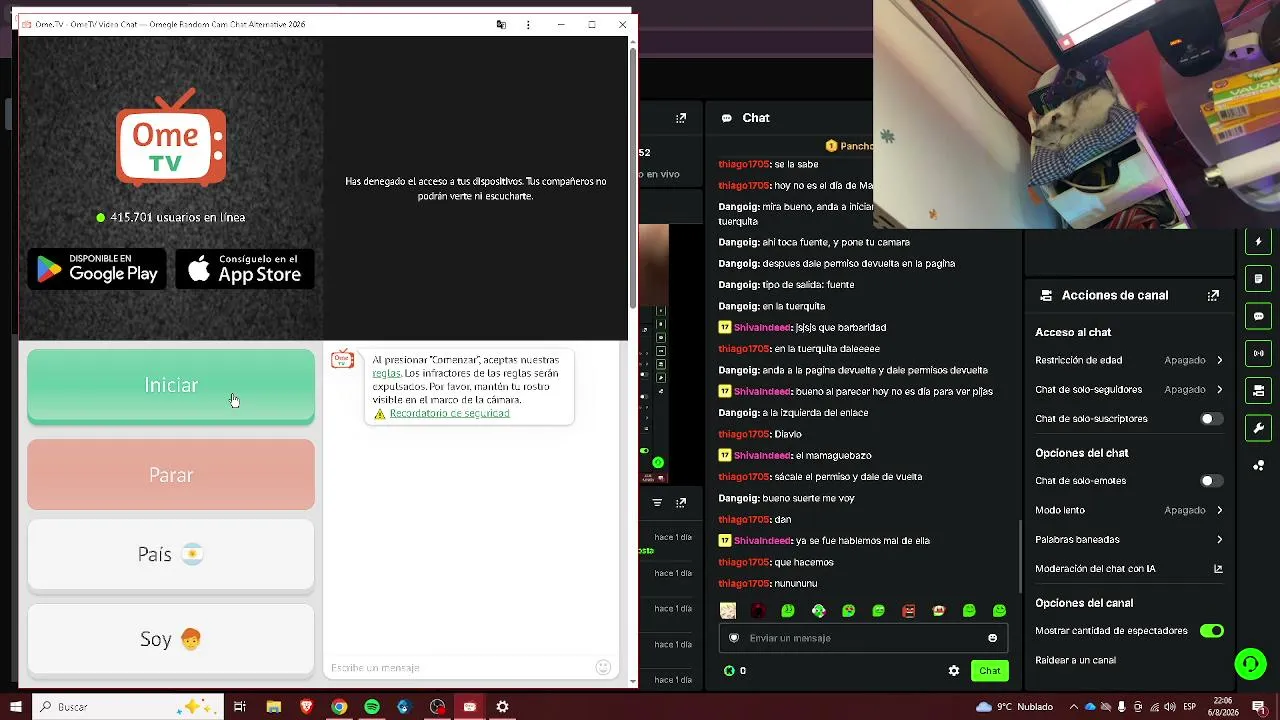1280x720 pixels.
Task: Open the OmeTV window three-dot menu
Action: coord(528,24)
